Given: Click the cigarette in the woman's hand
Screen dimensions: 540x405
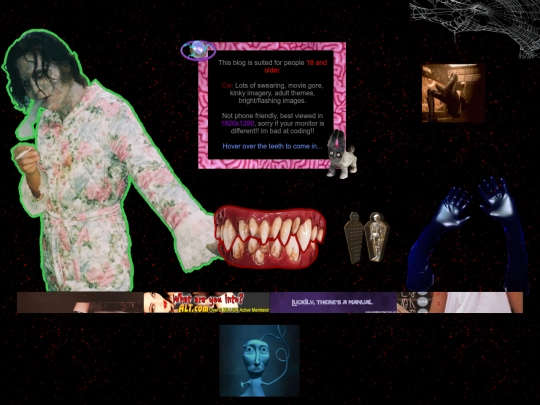Looking at the screenshot, I should coord(24,154).
